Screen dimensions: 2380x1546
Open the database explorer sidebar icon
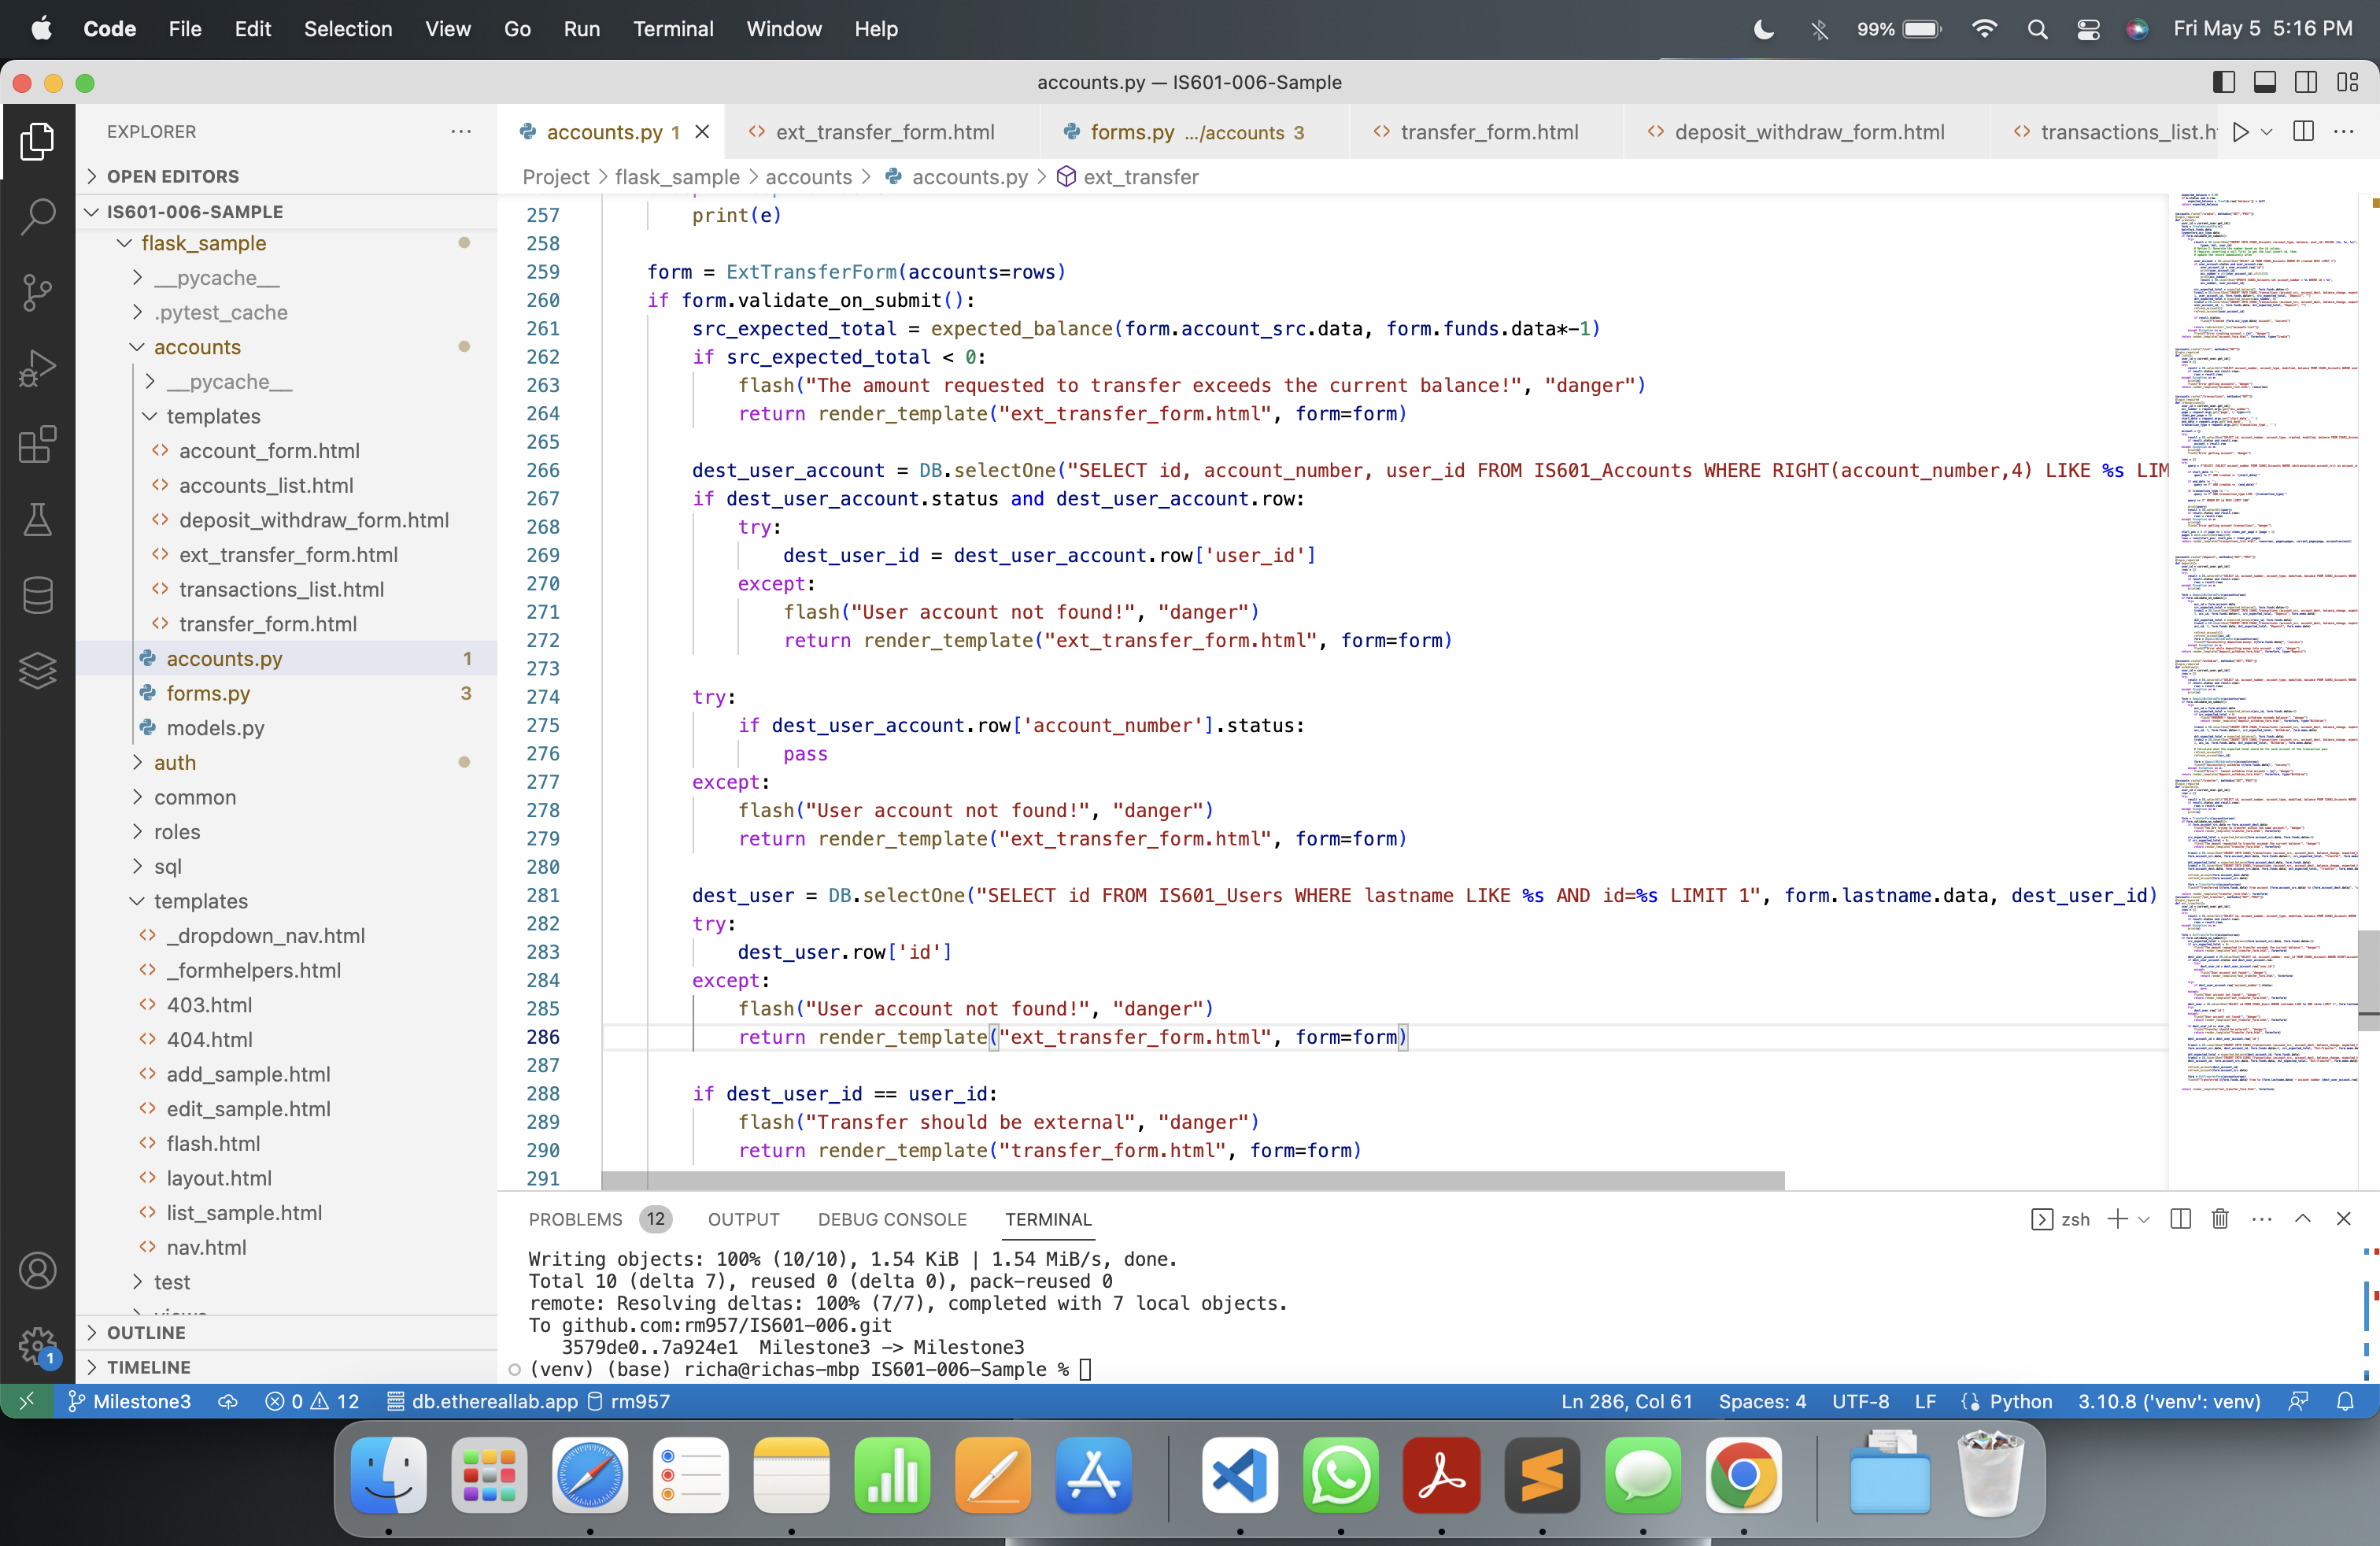pyautogui.click(x=38, y=594)
